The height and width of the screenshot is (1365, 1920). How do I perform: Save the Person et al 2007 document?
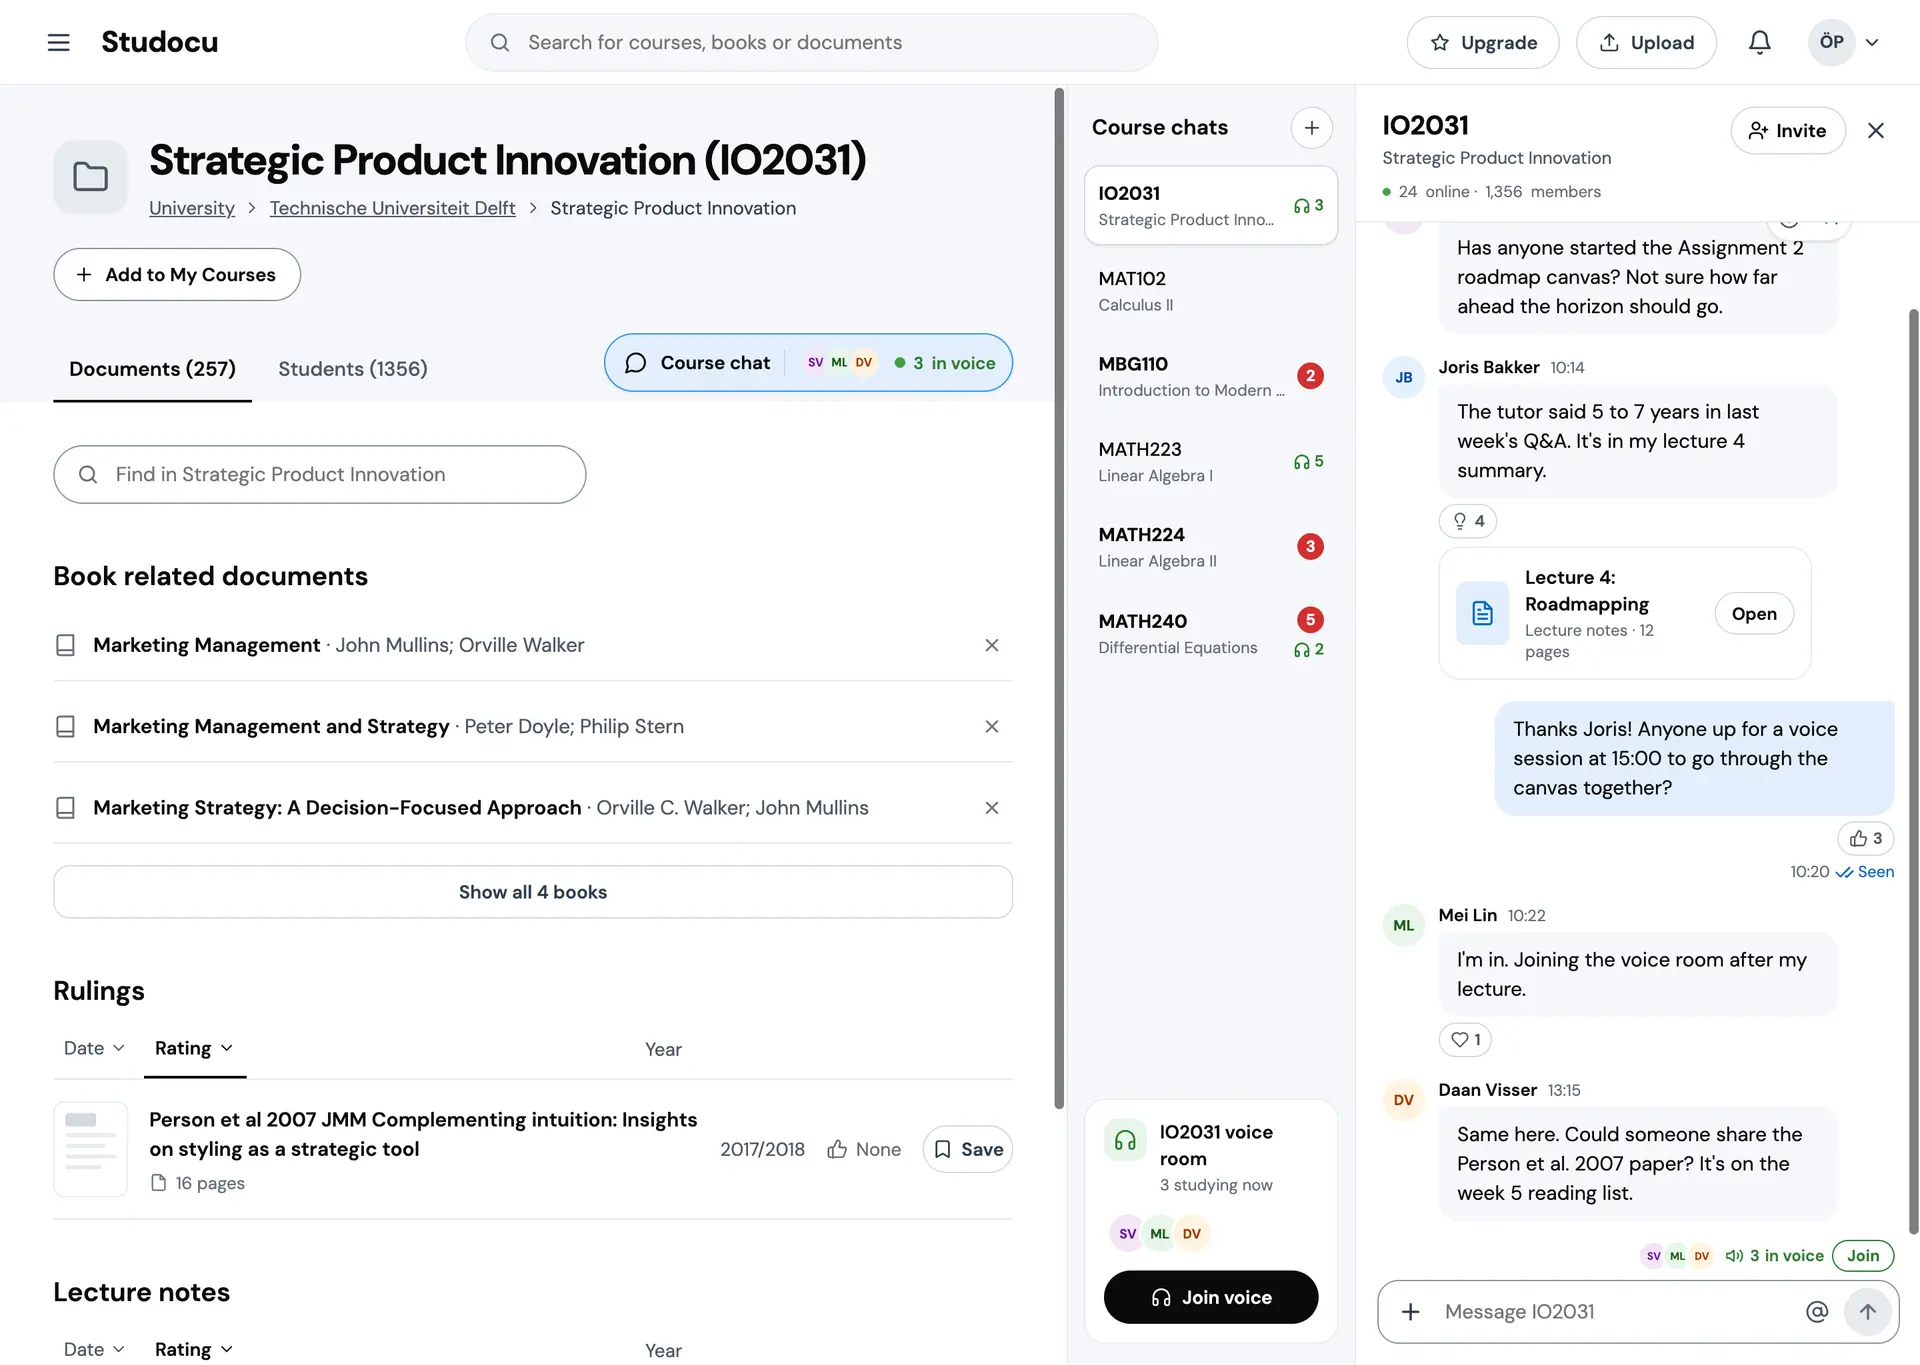(967, 1149)
